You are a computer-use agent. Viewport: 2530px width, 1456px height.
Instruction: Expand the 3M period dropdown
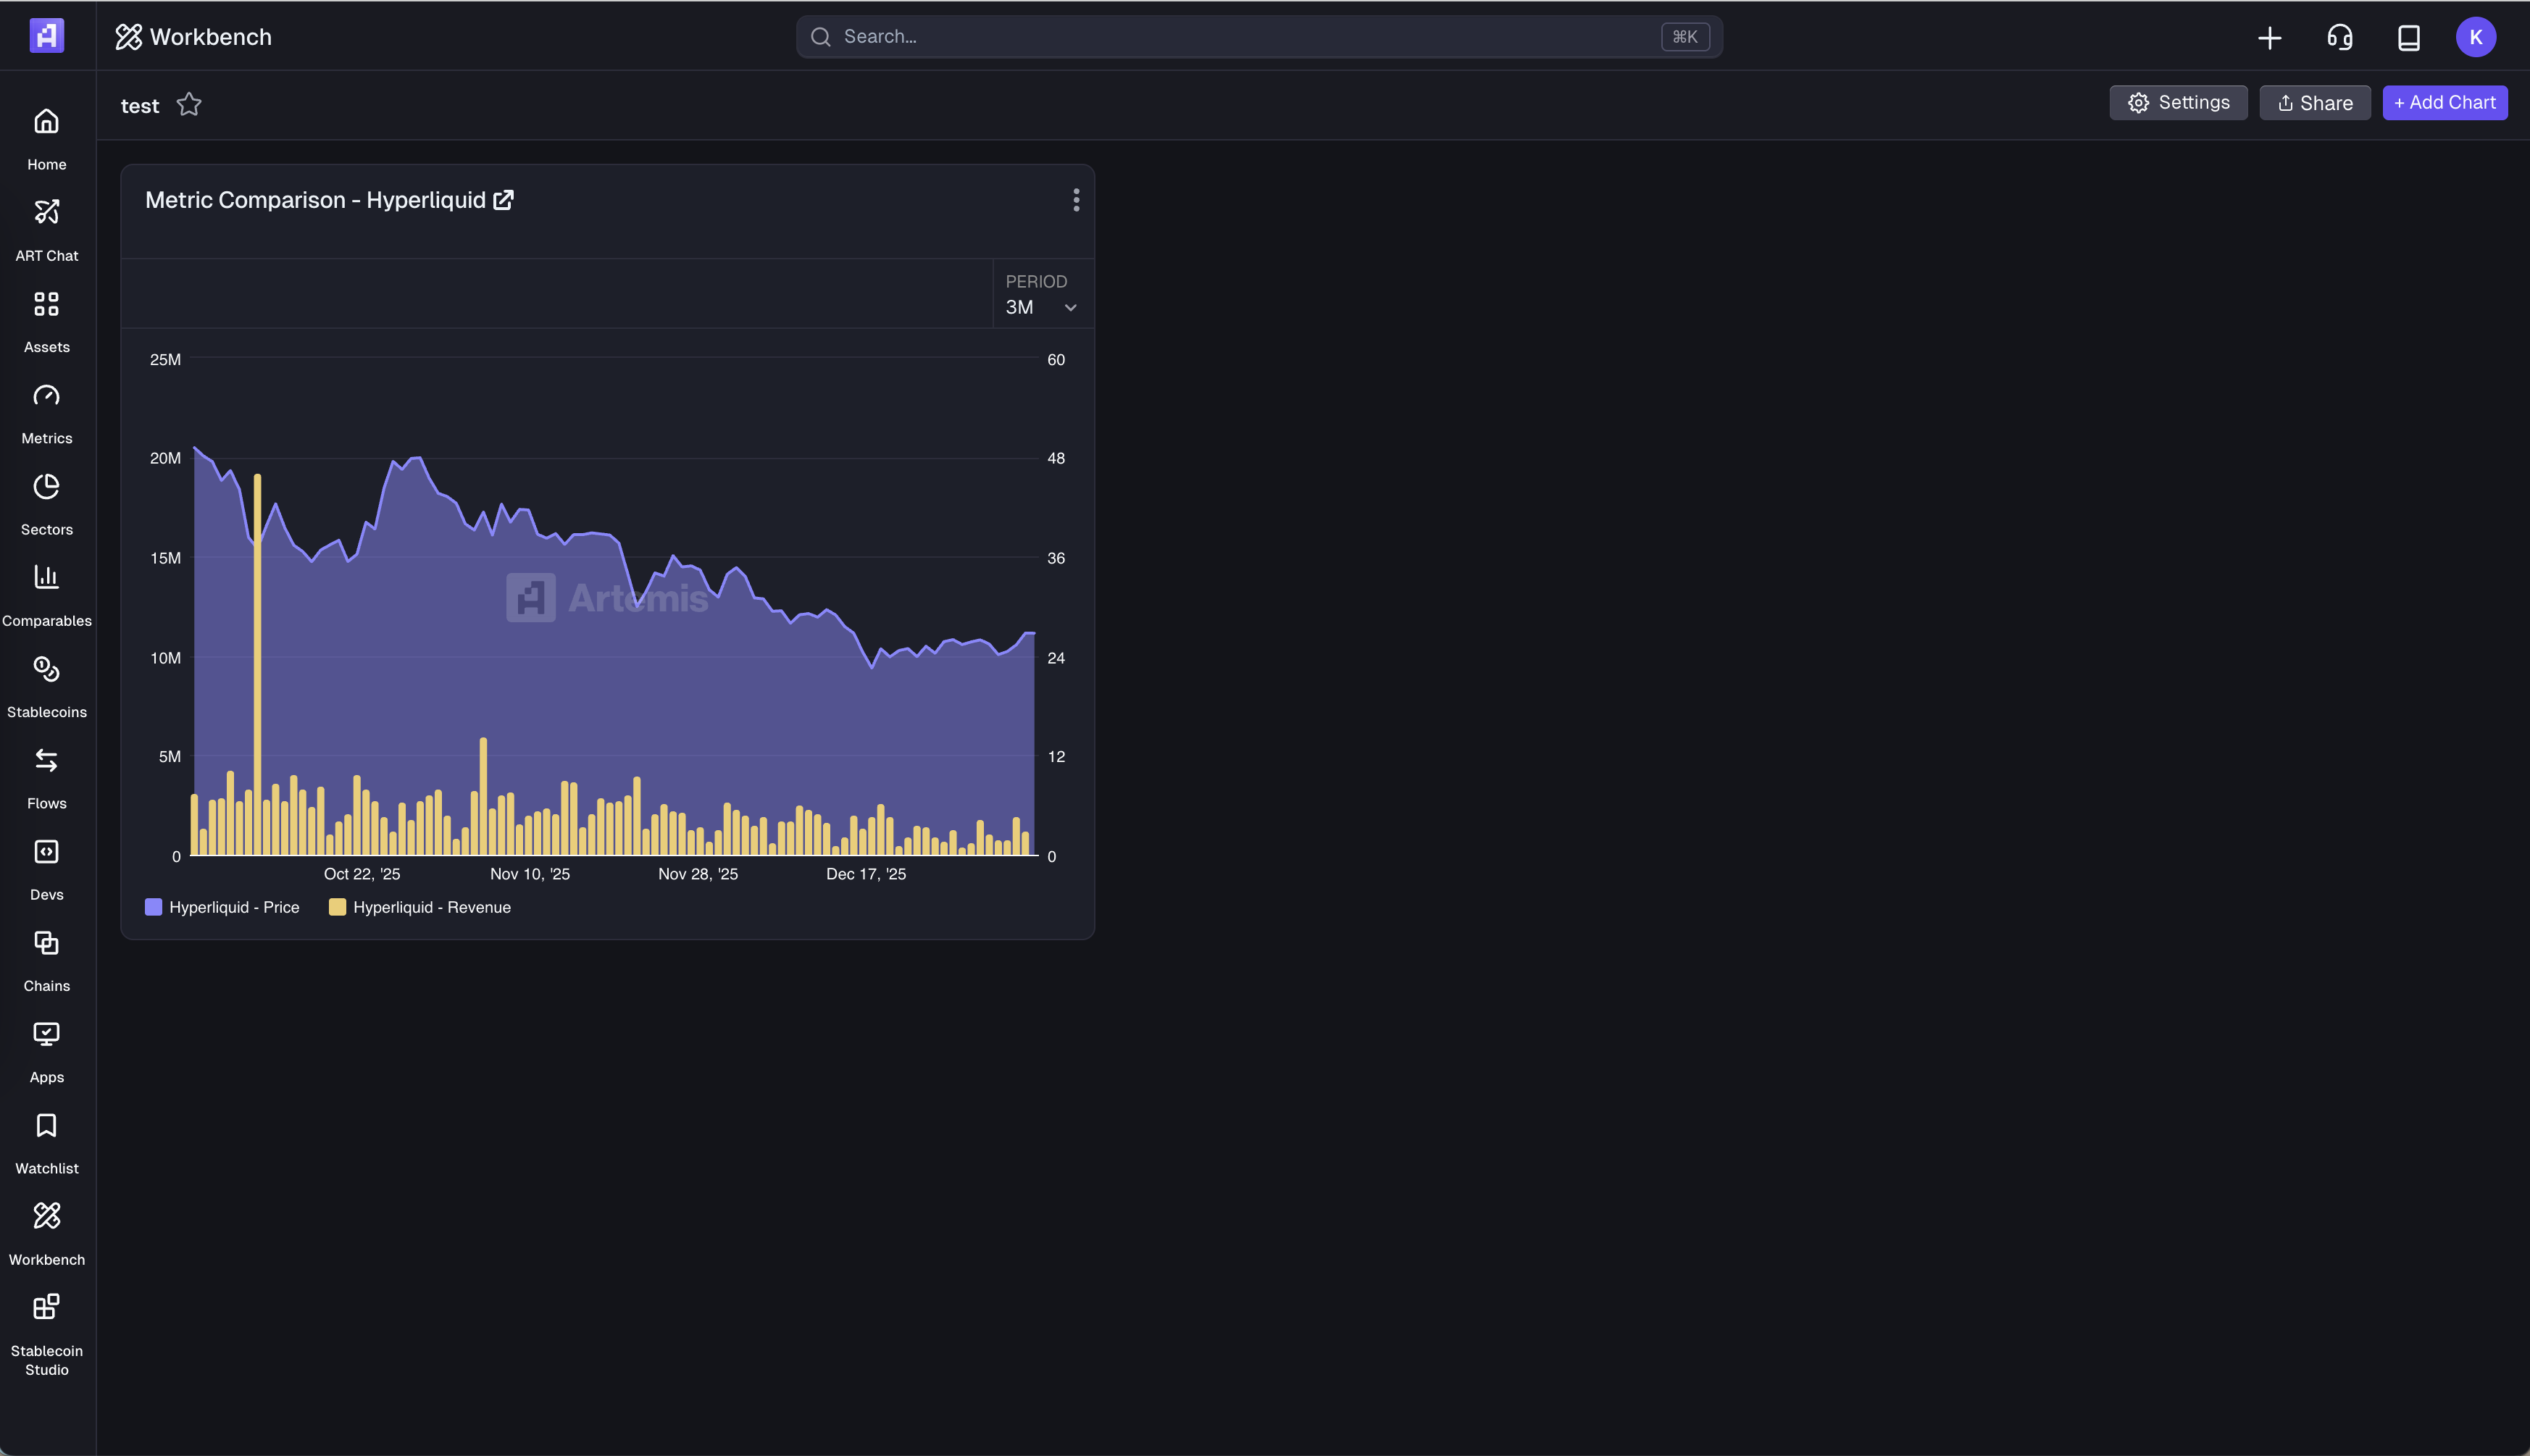coord(1041,307)
